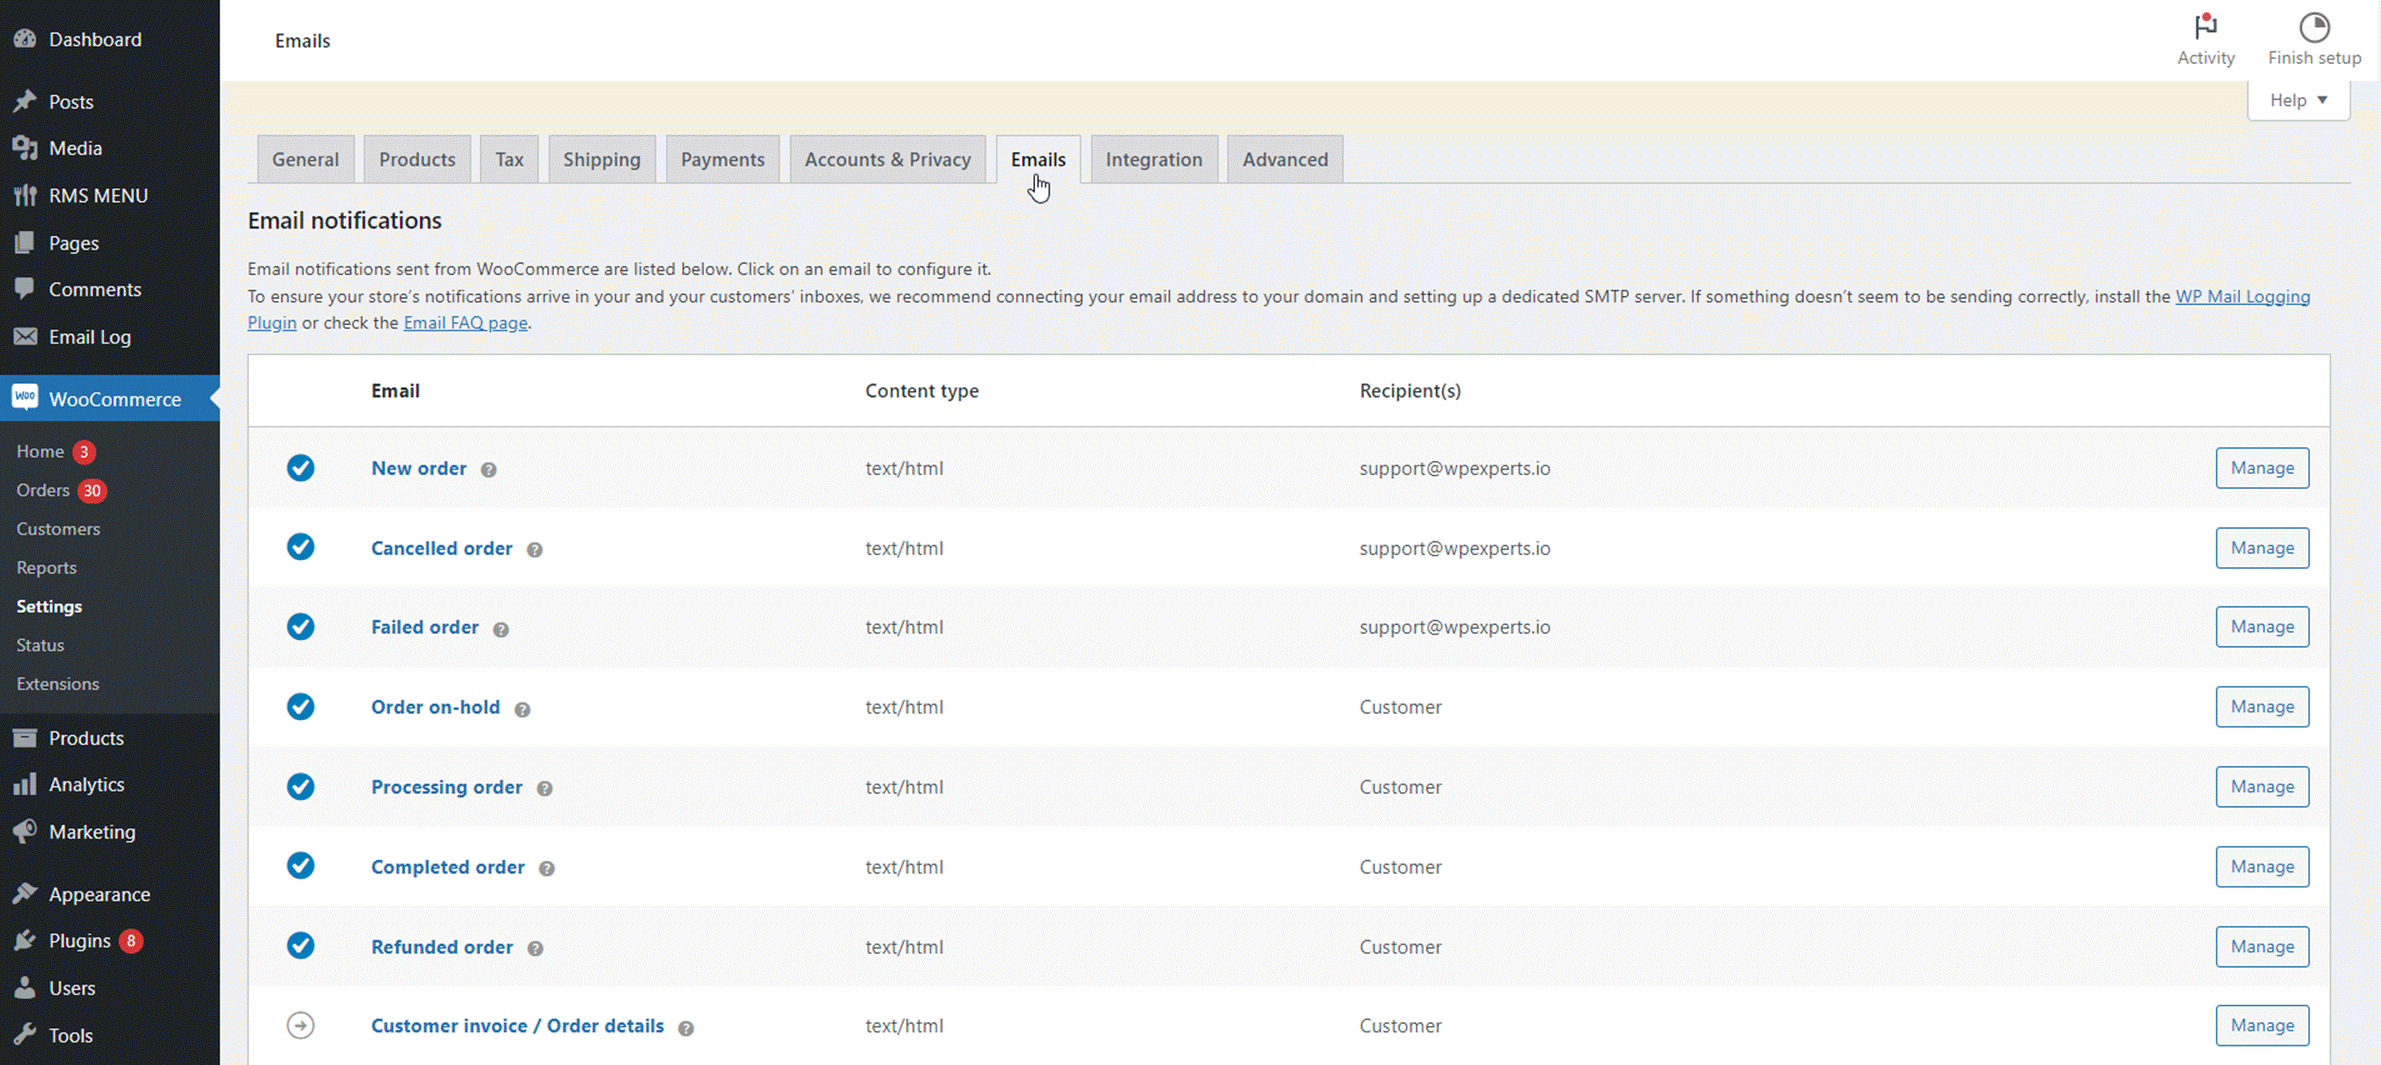Click the Analytics bar chart icon
This screenshot has width=2381, height=1065.
(x=25, y=784)
